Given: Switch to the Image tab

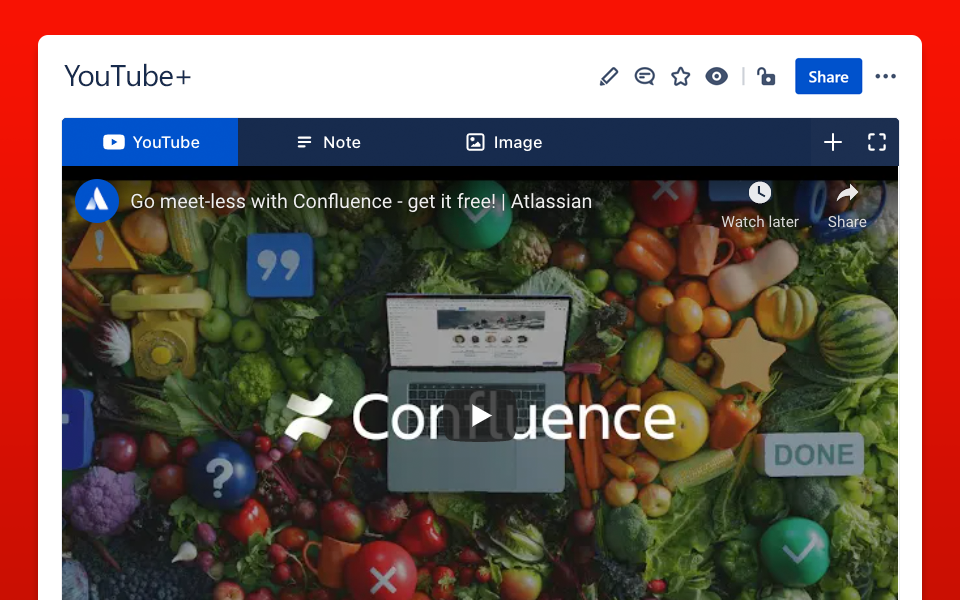Looking at the screenshot, I should 503,142.
